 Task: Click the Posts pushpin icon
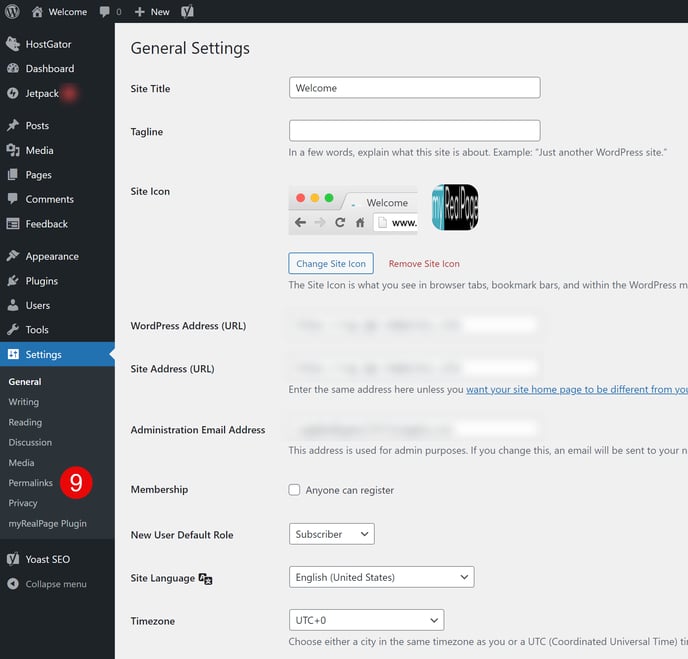click(13, 125)
